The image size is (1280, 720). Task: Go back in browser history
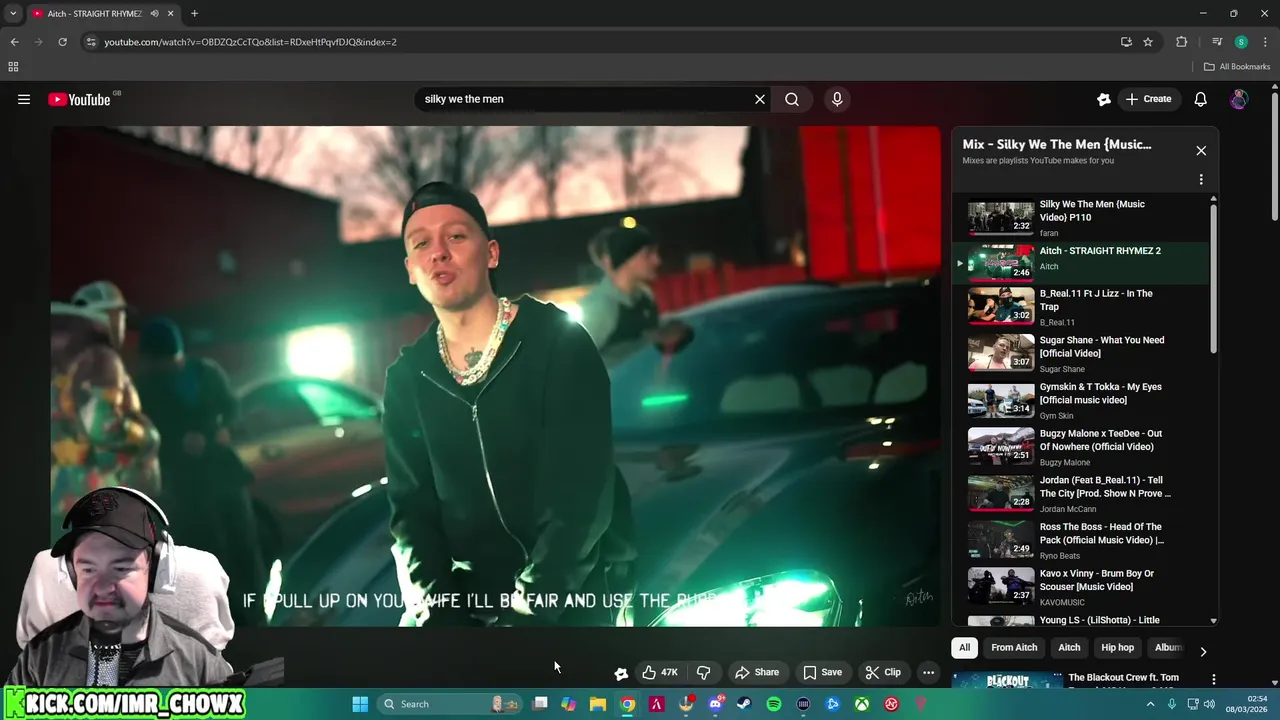(14, 42)
